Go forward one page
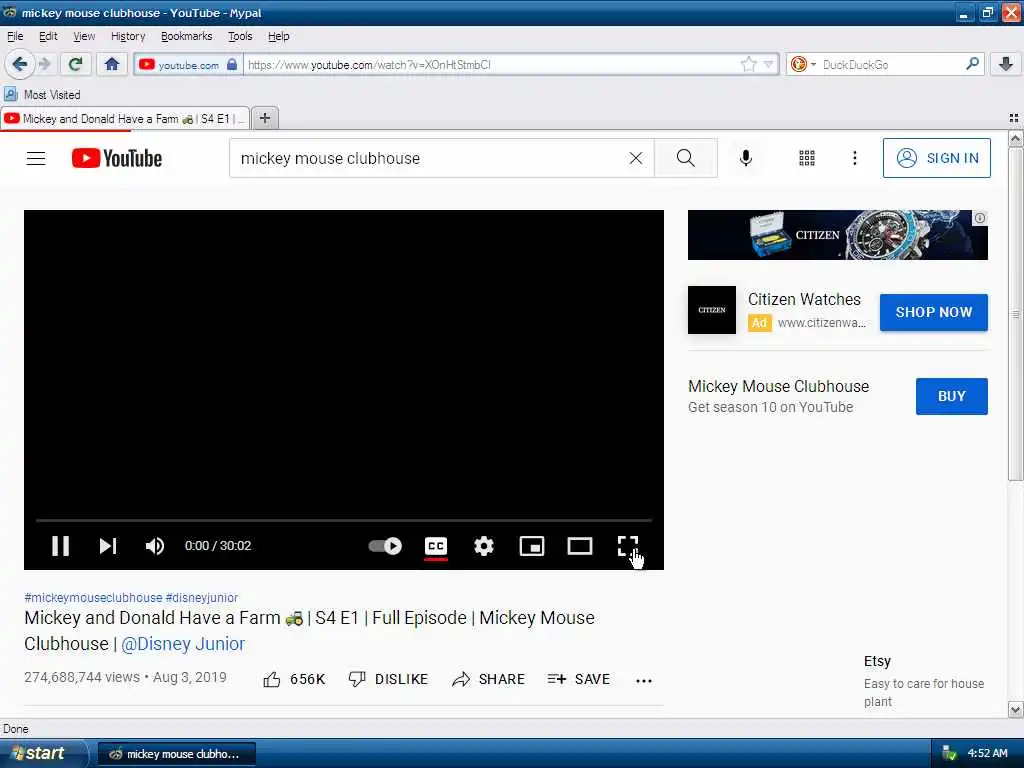 (44, 64)
